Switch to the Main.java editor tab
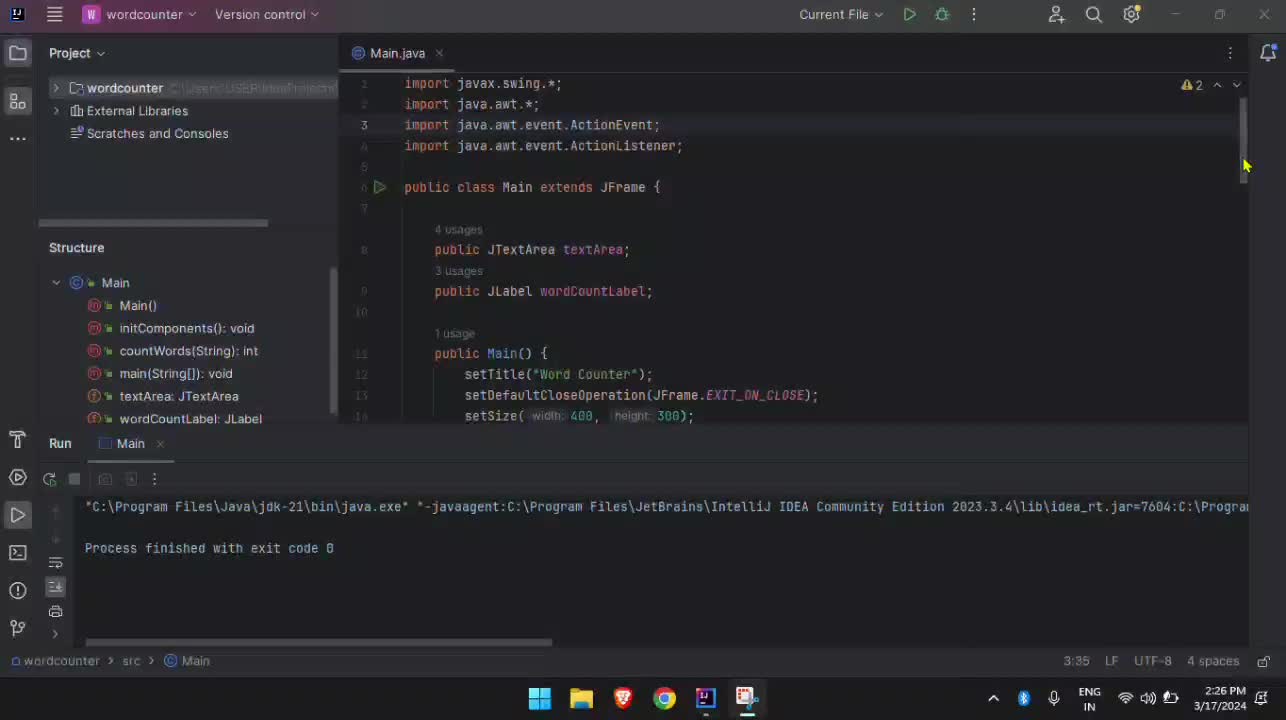The image size is (1286, 720). coord(397,53)
